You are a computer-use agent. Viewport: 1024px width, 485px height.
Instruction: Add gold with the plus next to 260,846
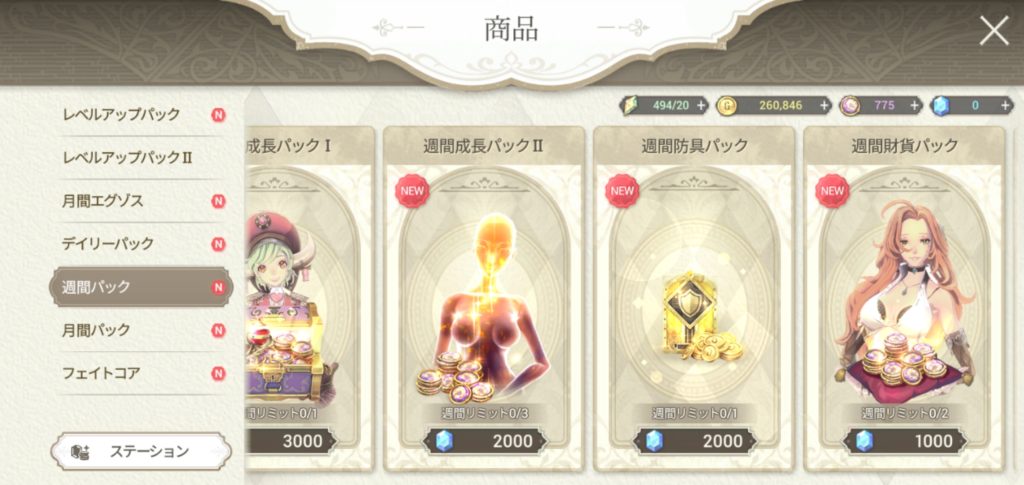pos(825,106)
